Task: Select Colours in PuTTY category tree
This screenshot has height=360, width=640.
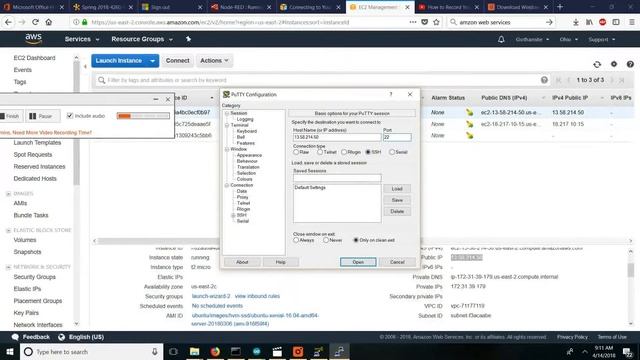Action: point(244,179)
